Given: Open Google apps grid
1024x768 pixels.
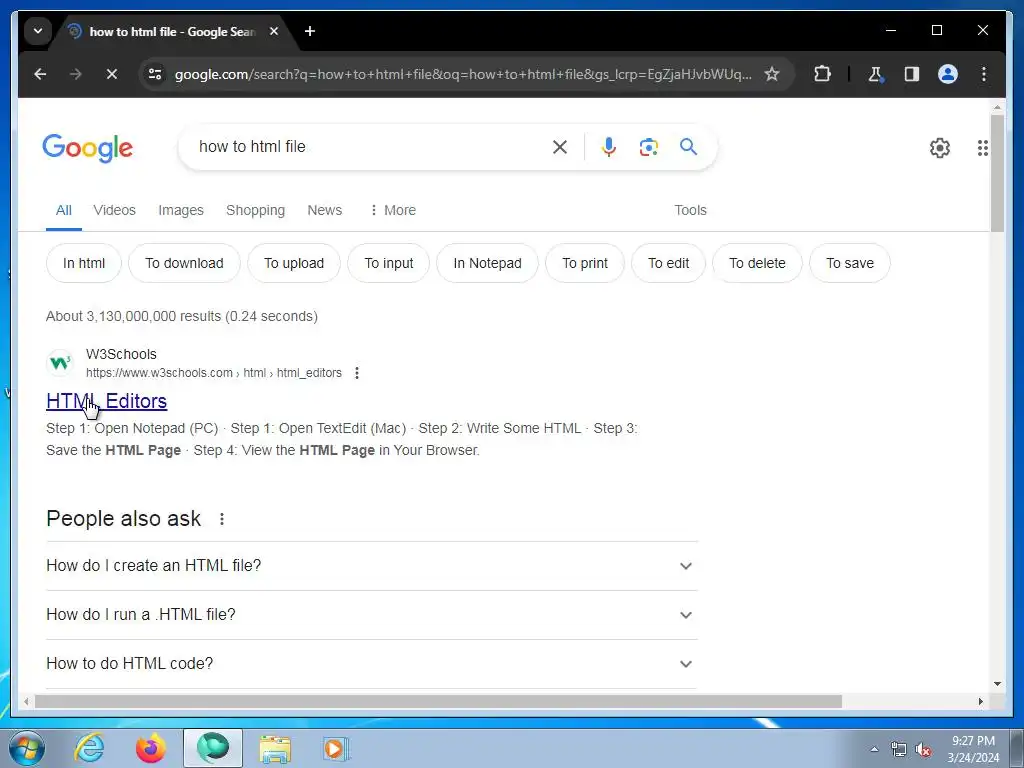Looking at the screenshot, I should coord(982,148).
